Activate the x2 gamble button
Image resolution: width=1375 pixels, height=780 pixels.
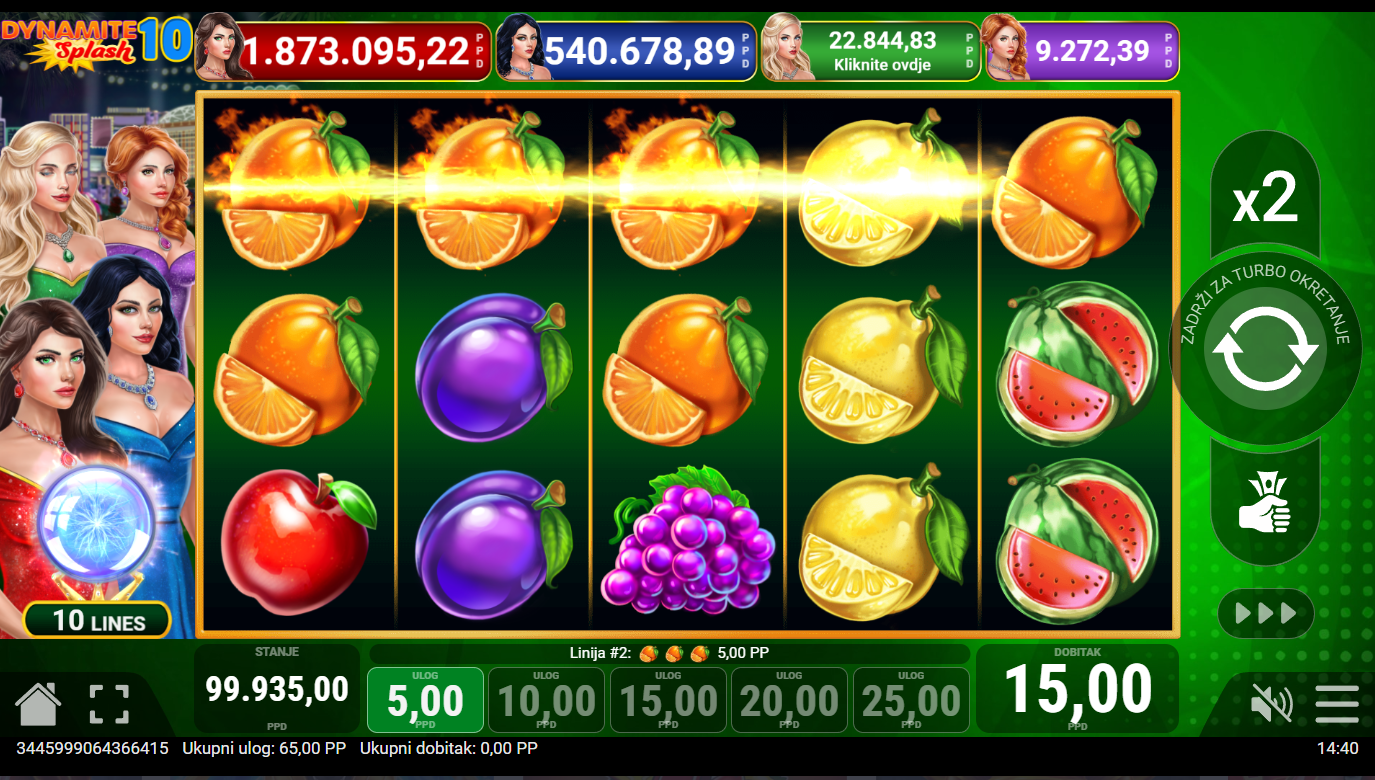tap(1265, 197)
